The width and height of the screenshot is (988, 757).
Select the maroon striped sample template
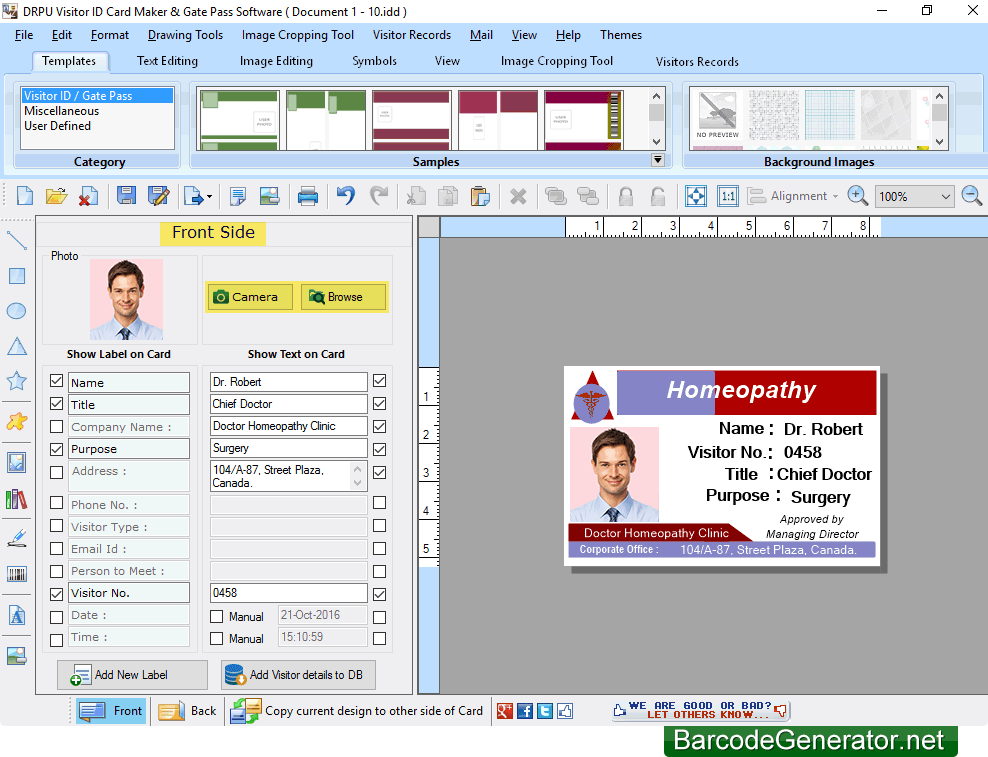point(411,120)
